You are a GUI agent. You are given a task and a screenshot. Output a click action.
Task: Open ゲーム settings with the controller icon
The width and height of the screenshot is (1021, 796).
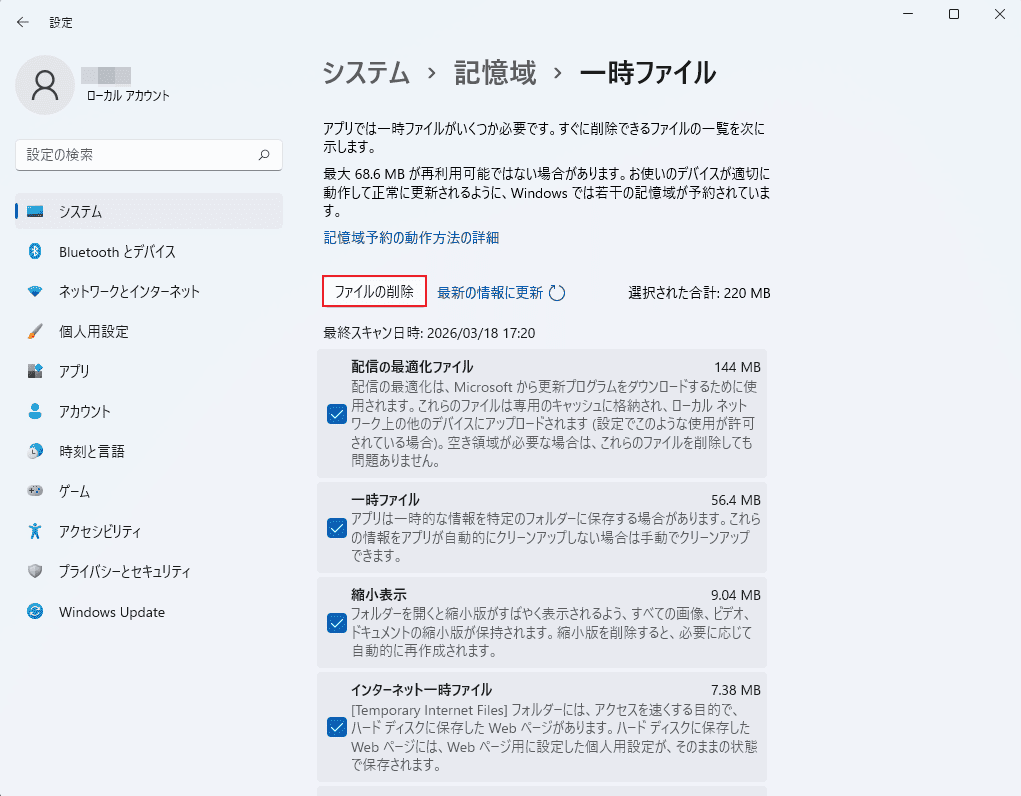pyautogui.click(x=35, y=491)
